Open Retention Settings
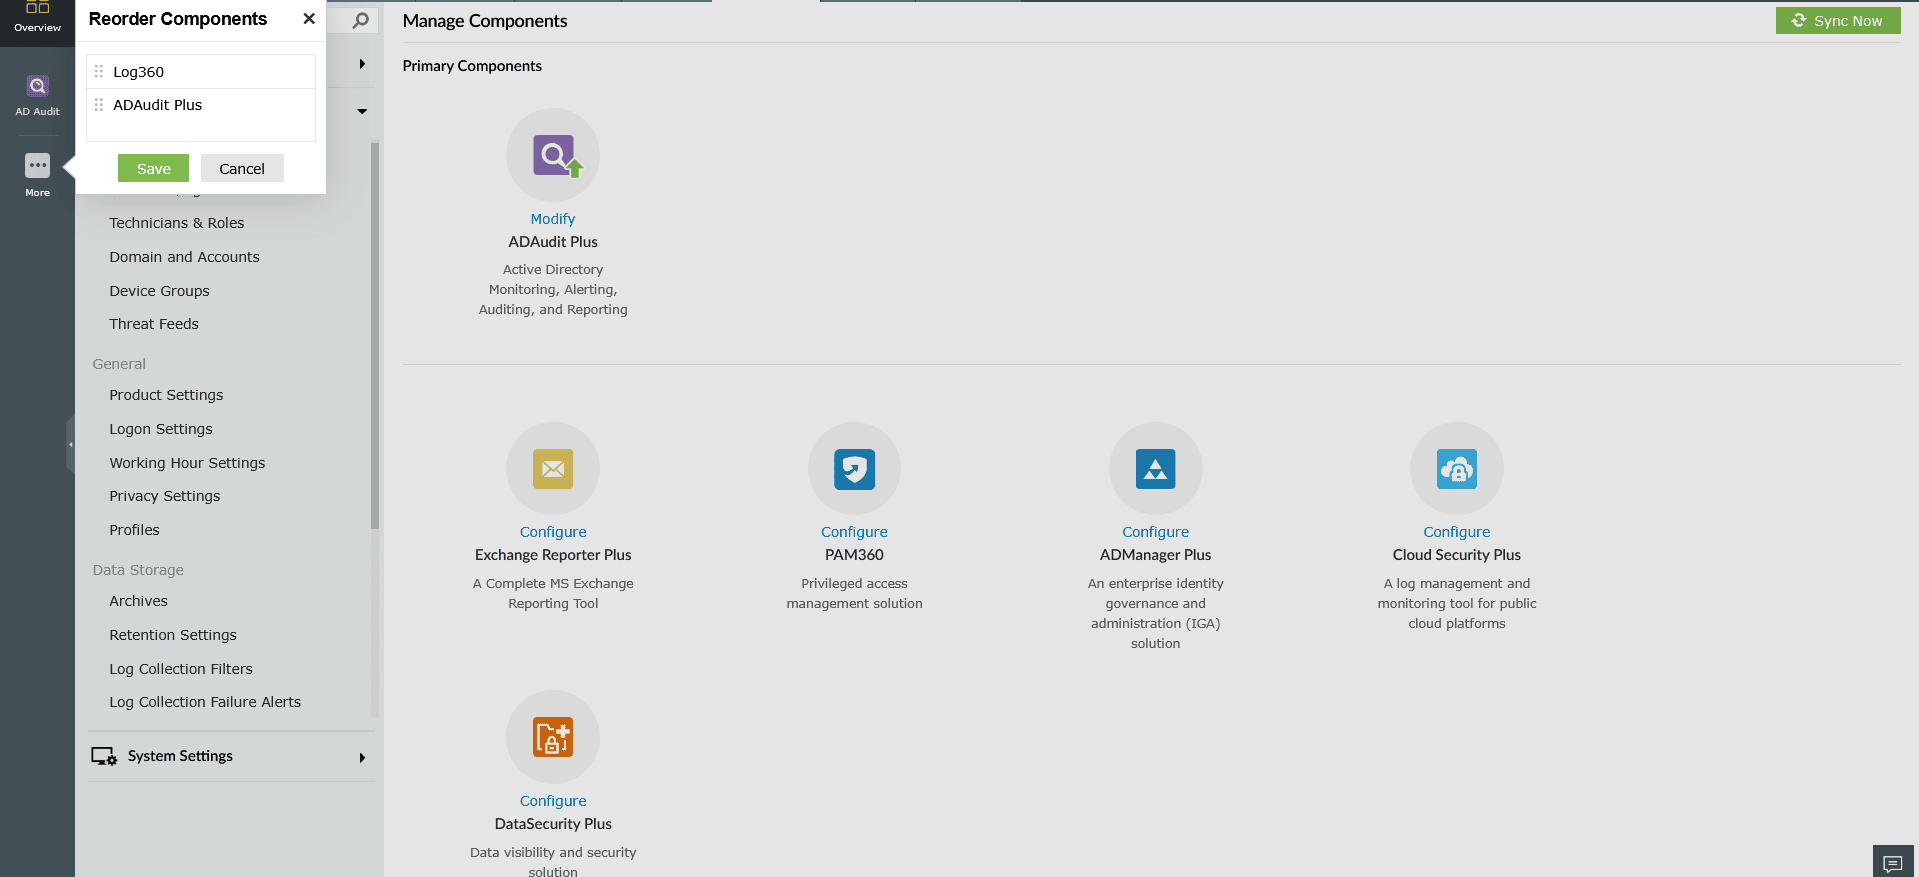Viewport: 1919px width, 877px height. [x=173, y=635]
